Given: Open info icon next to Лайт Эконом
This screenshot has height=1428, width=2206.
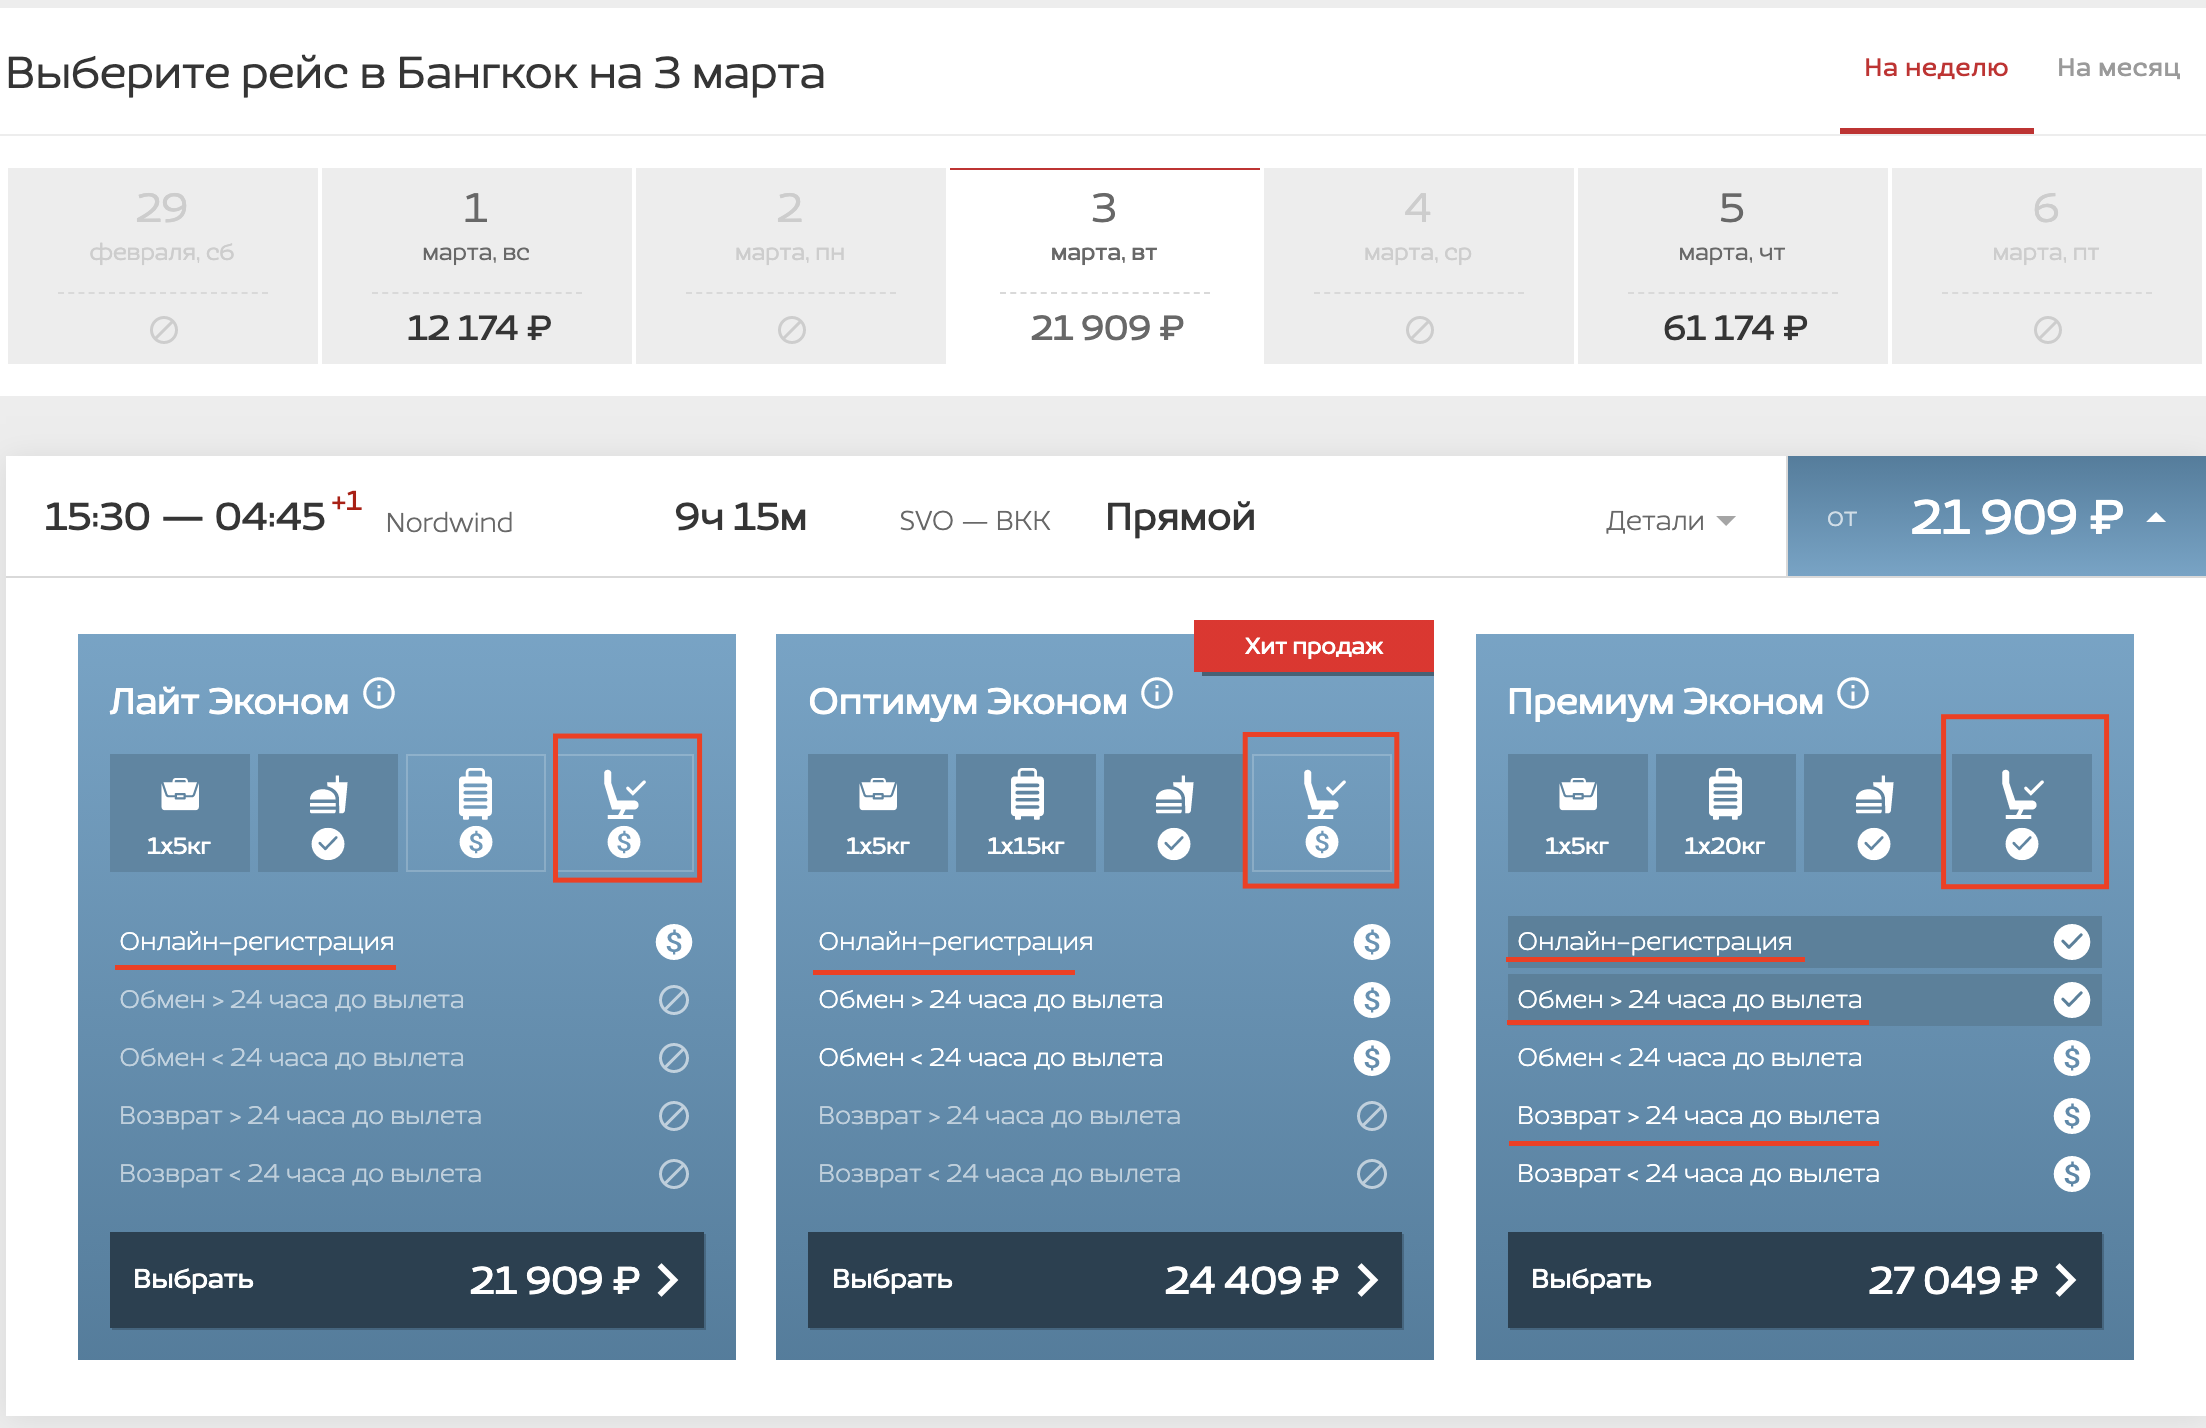Looking at the screenshot, I should click(x=379, y=693).
